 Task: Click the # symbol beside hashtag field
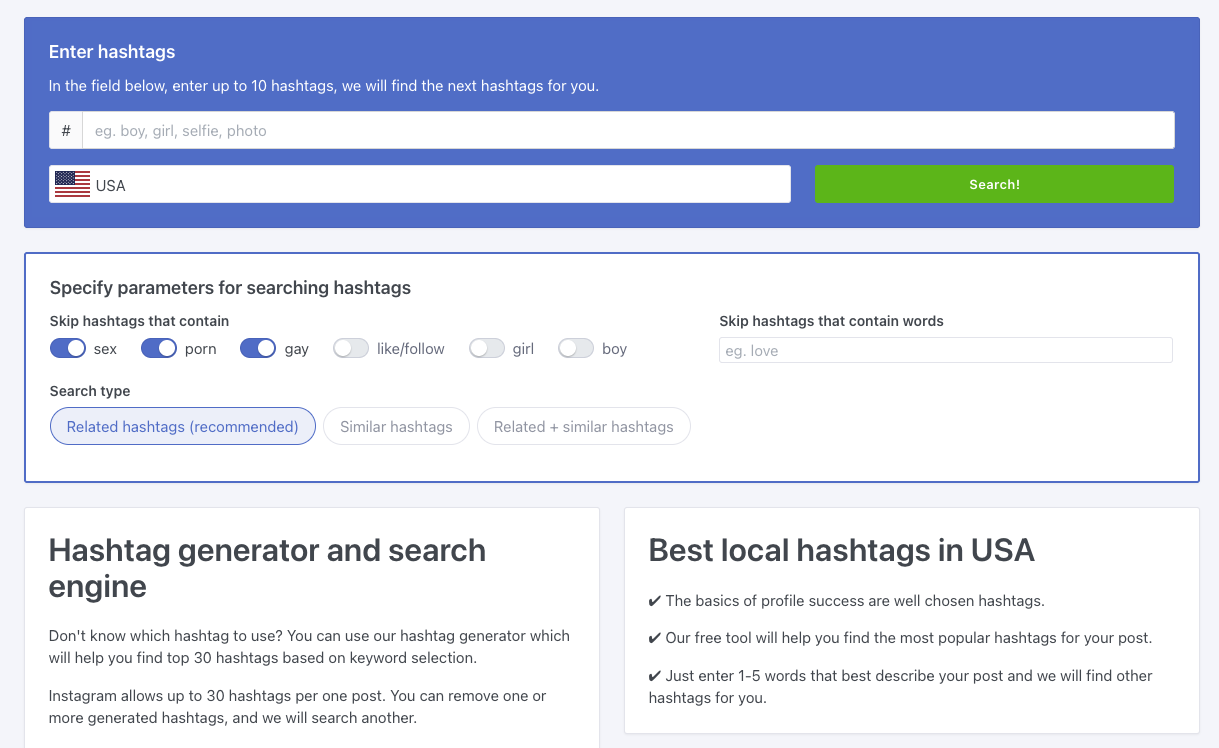(65, 130)
